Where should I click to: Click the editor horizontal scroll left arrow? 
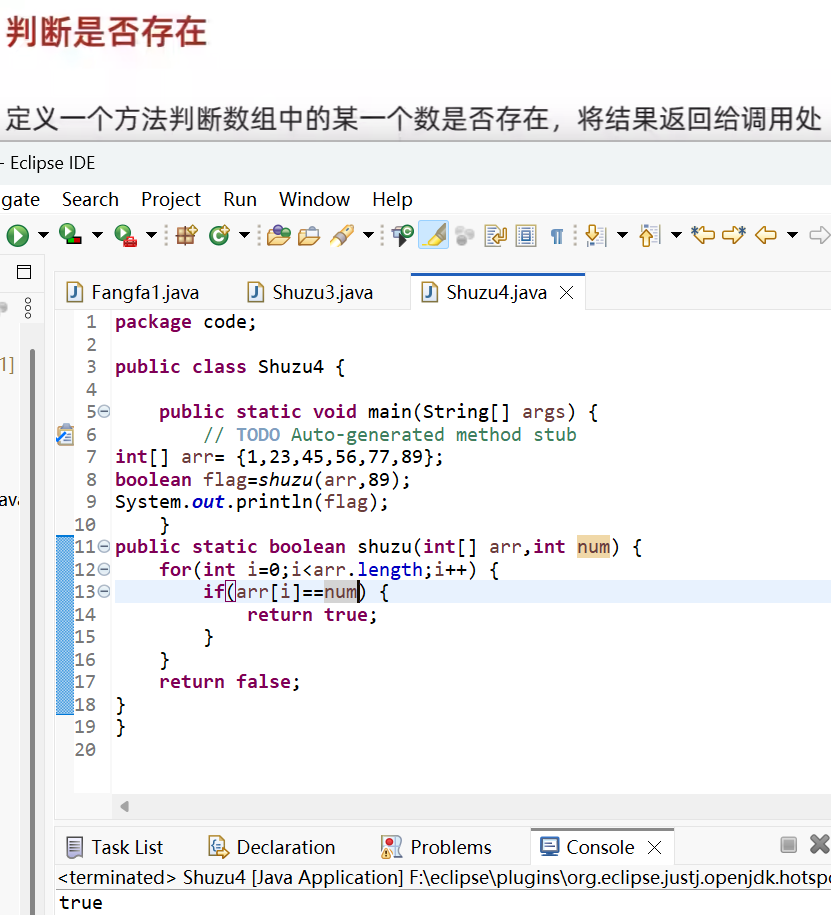pyautogui.click(x=124, y=806)
